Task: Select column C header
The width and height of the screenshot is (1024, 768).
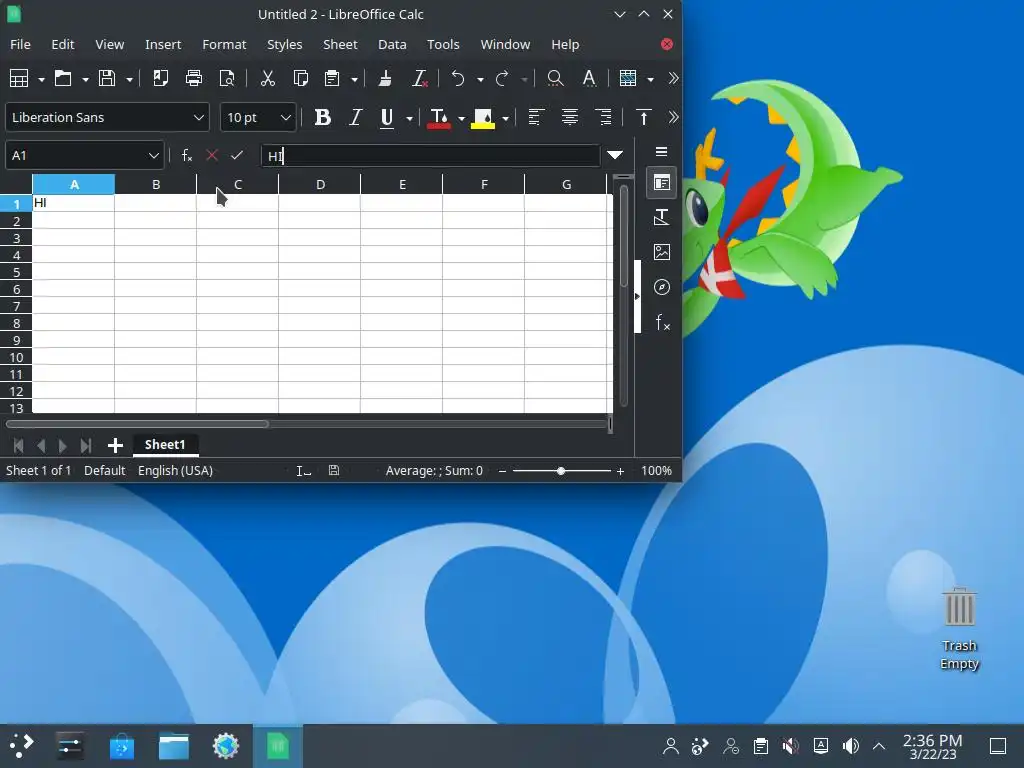Action: [x=238, y=185]
